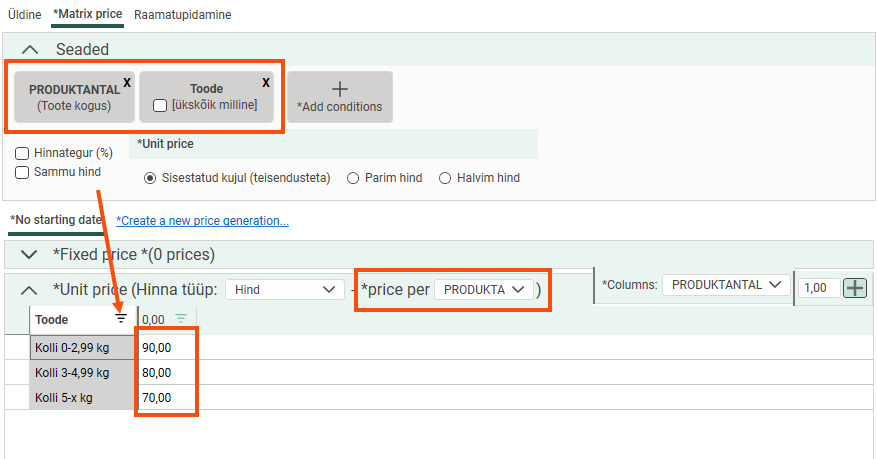Click Create a new price generation link
Image resolution: width=877 pixels, height=459 pixels.
[202, 220]
